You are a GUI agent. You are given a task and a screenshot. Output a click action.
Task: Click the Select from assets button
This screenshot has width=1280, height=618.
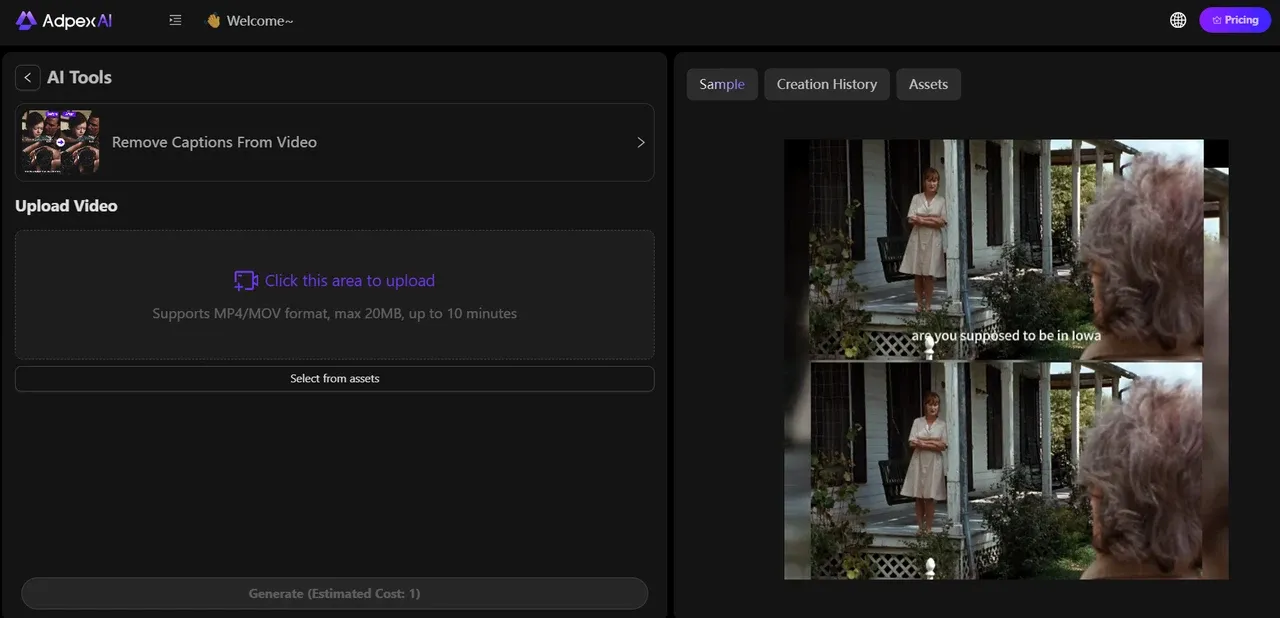334,378
